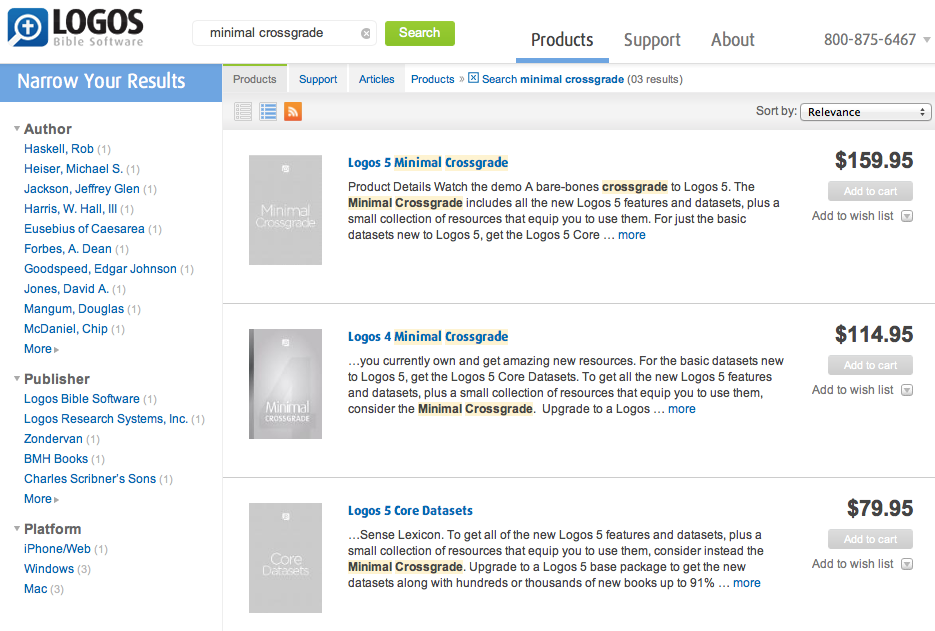This screenshot has width=935, height=631.
Task: Add Logos 4 Minimal Crossgrade to cart
Action: coord(871,365)
